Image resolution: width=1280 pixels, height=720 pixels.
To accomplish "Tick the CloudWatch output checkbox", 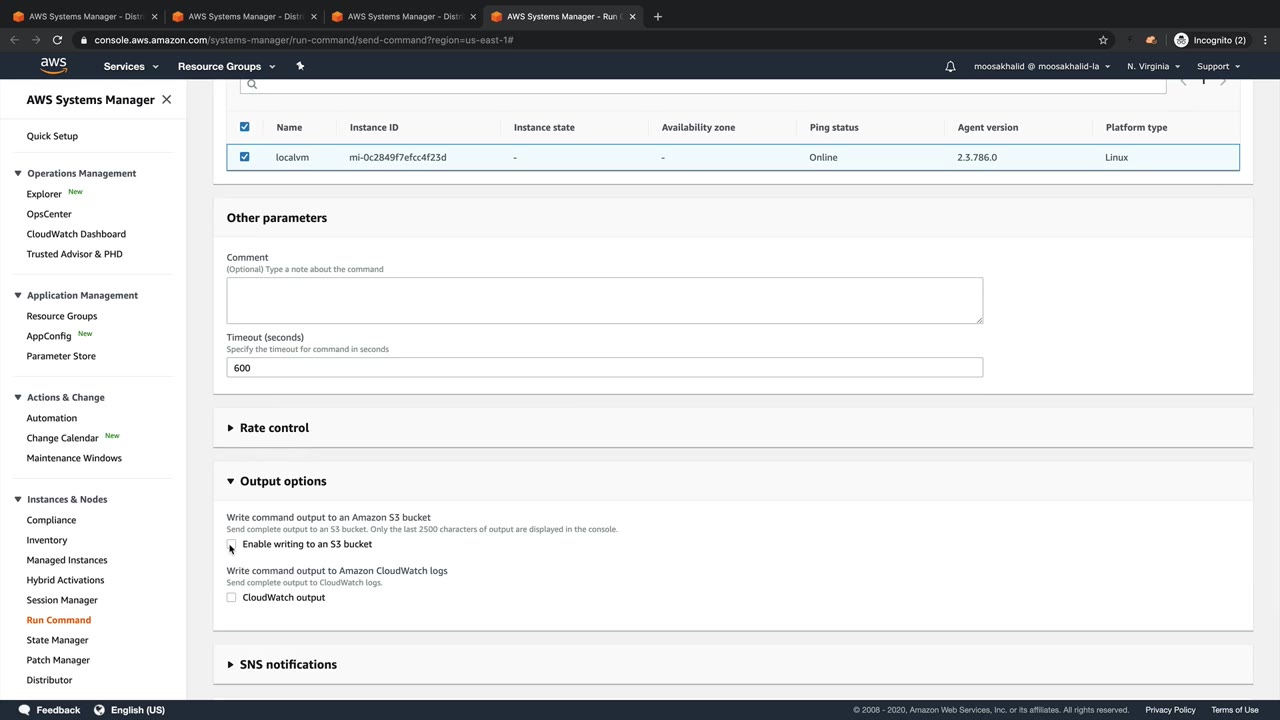I will pos(231,597).
